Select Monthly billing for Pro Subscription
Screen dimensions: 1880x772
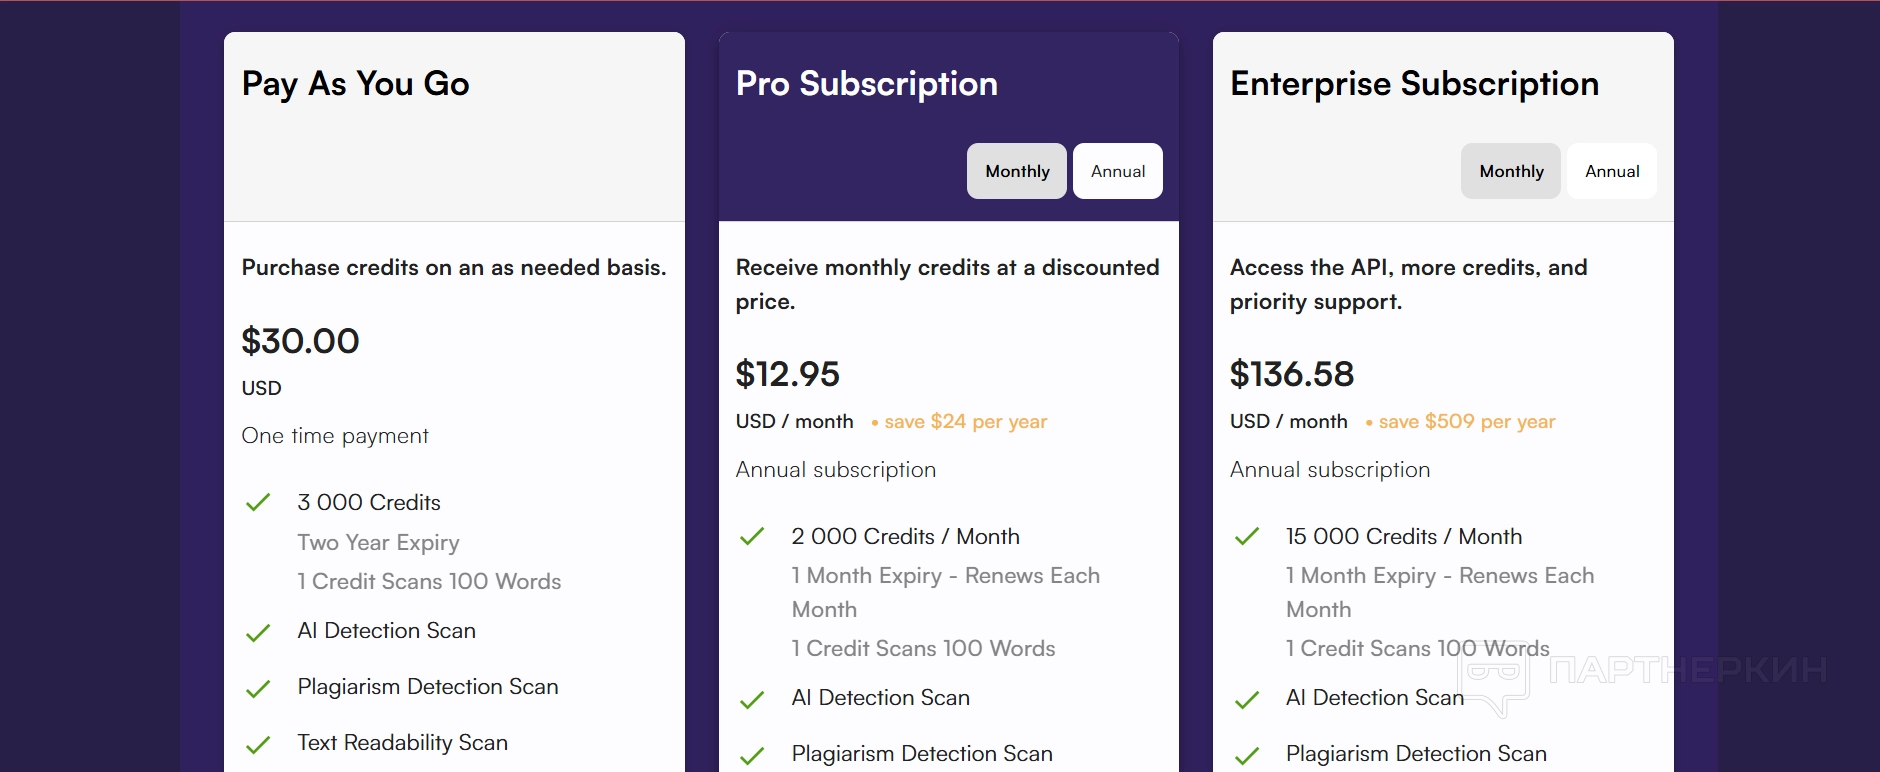pyautogui.click(x=1016, y=171)
